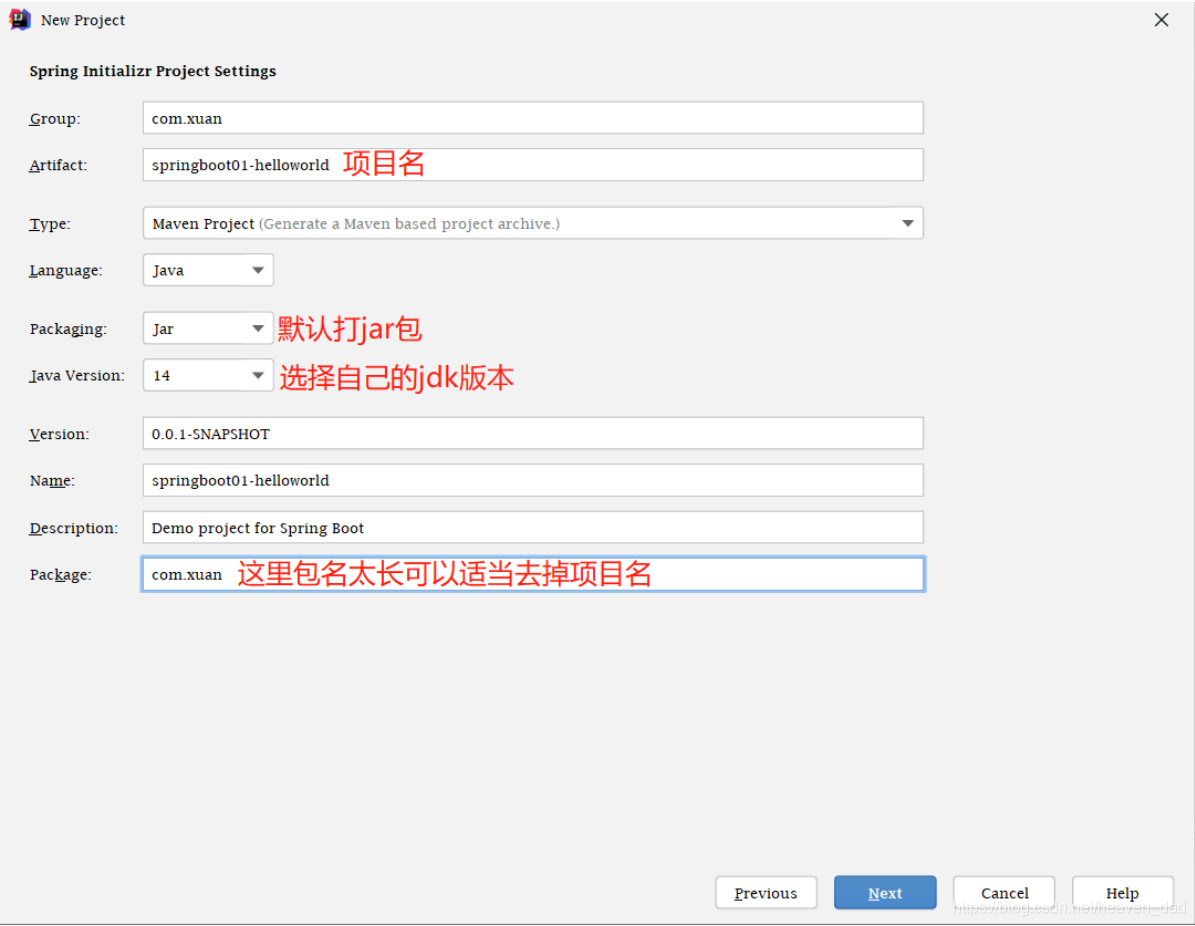
Task: Click the New Project title text
Action: click(x=83, y=21)
